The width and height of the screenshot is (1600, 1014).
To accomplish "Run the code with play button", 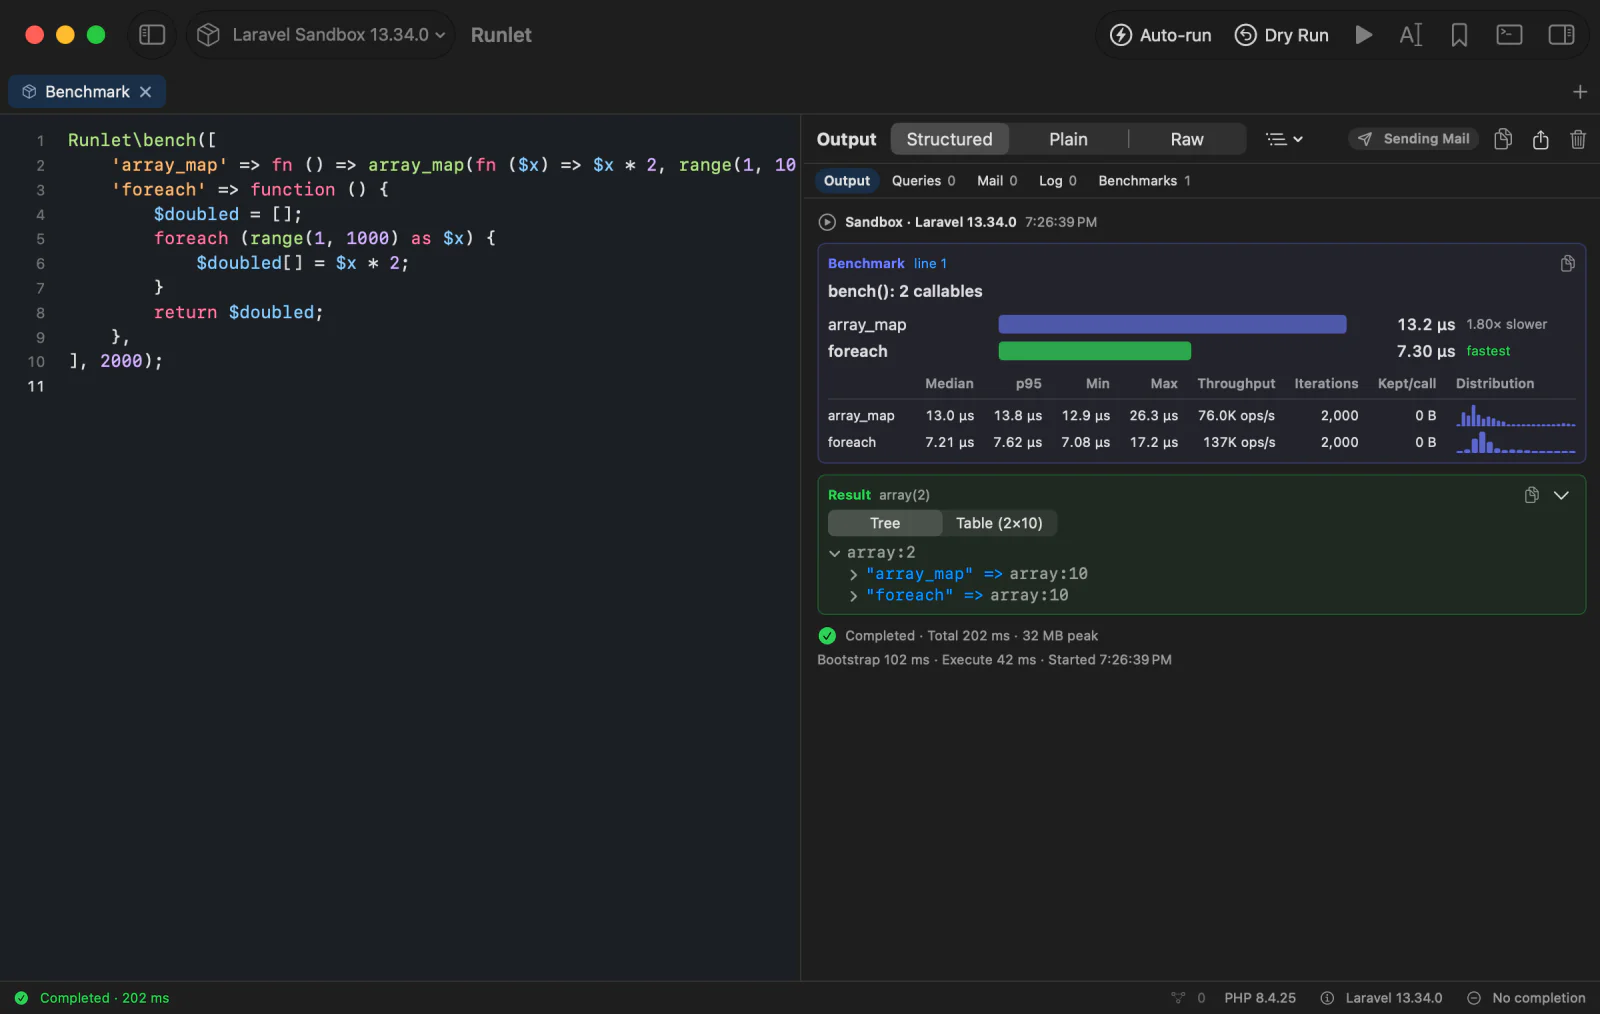I will pos(1363,35).
